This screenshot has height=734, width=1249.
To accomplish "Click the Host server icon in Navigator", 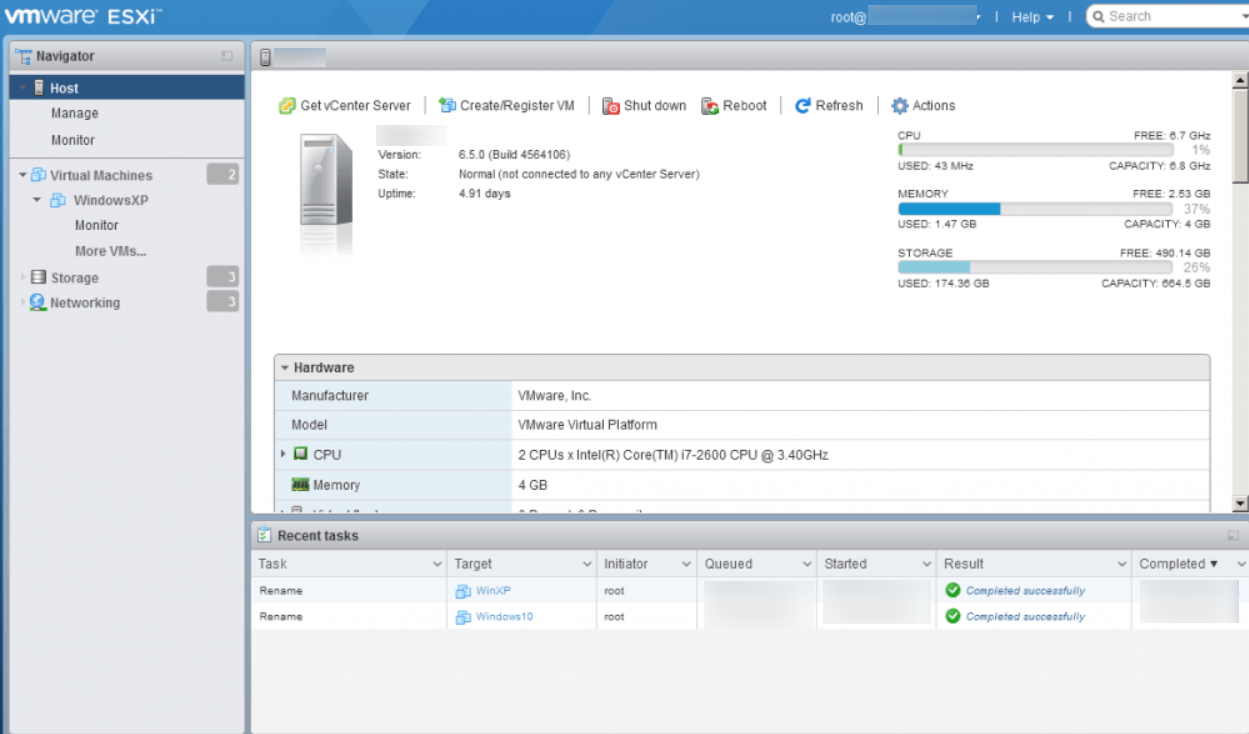I will tap(39, 88).
